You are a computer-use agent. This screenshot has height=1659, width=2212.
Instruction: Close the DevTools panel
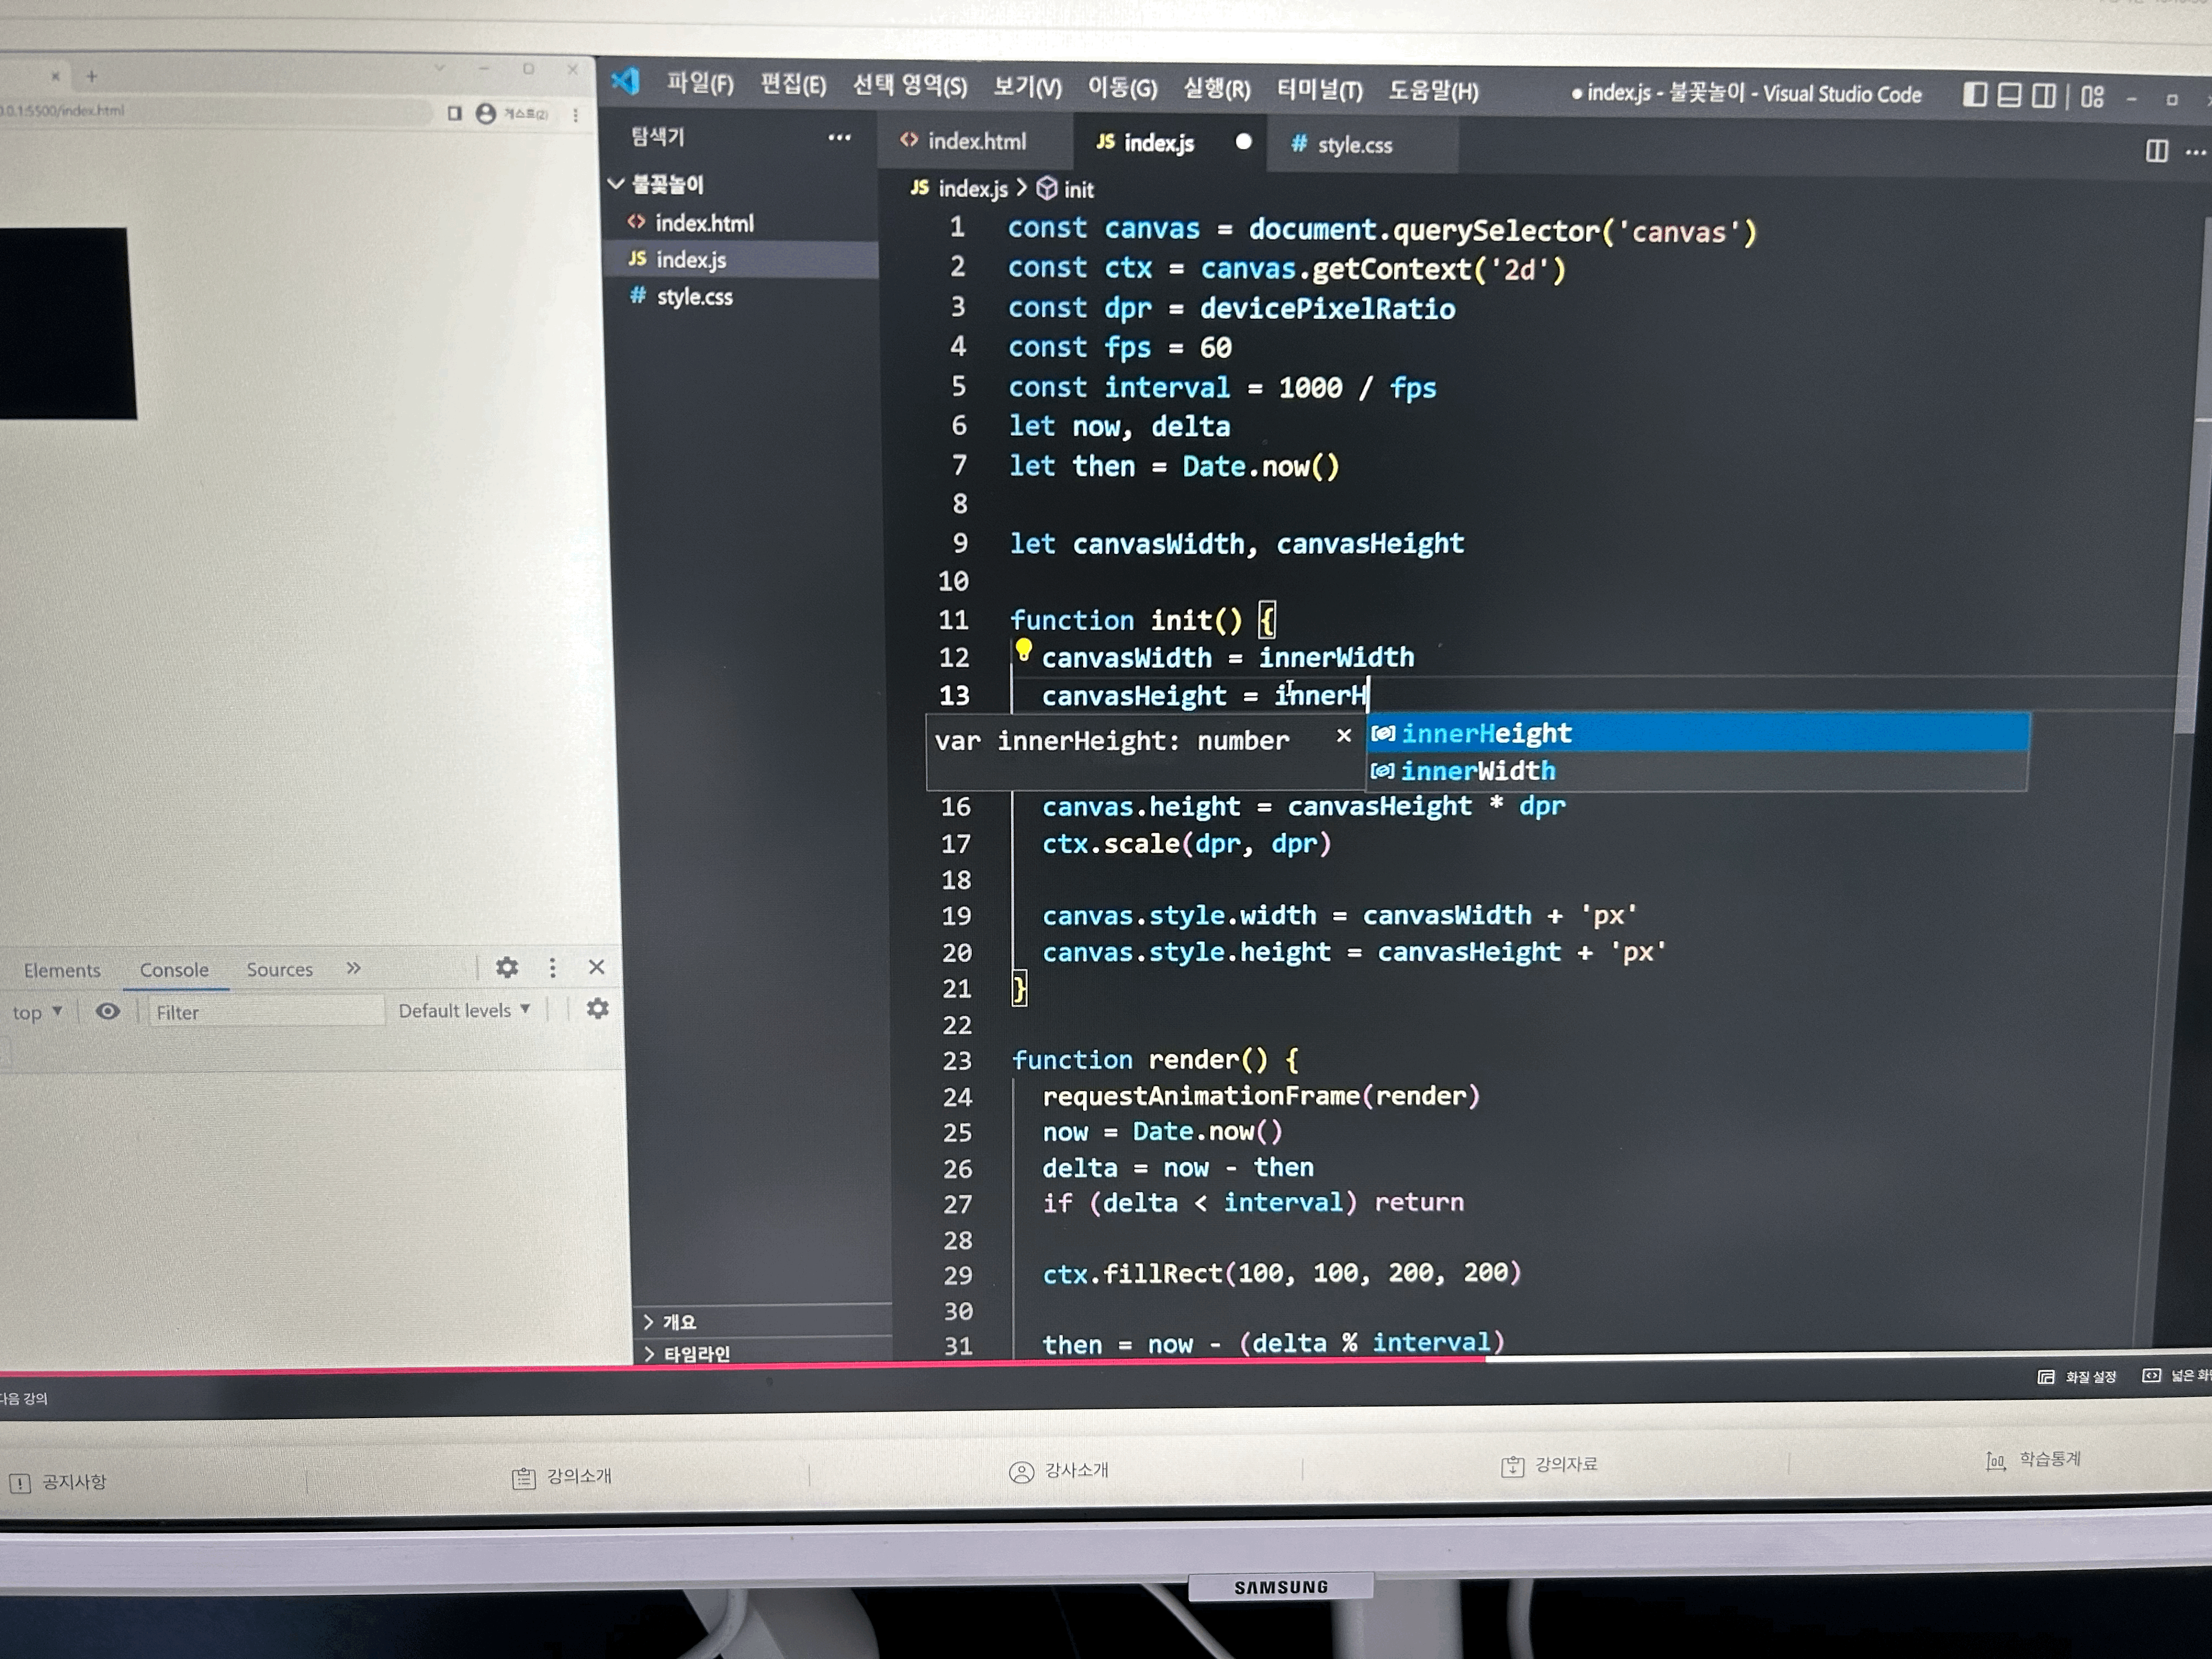(596, 967)
